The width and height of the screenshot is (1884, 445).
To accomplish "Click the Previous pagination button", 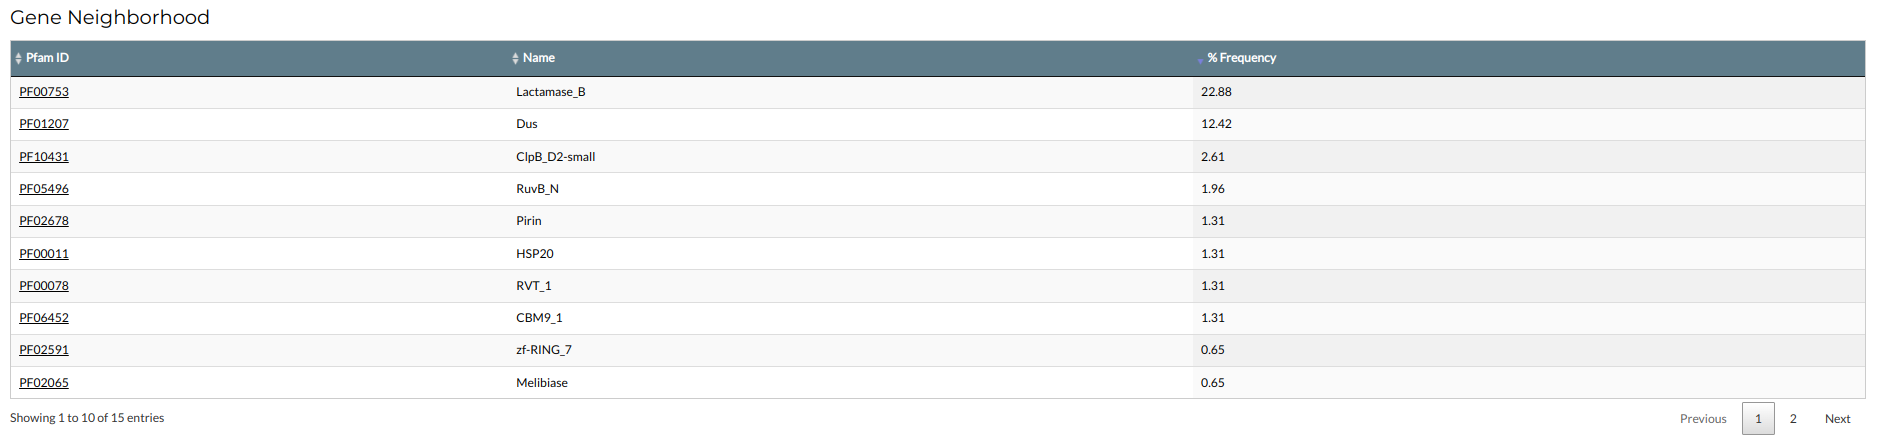I will coord(1703,419).
